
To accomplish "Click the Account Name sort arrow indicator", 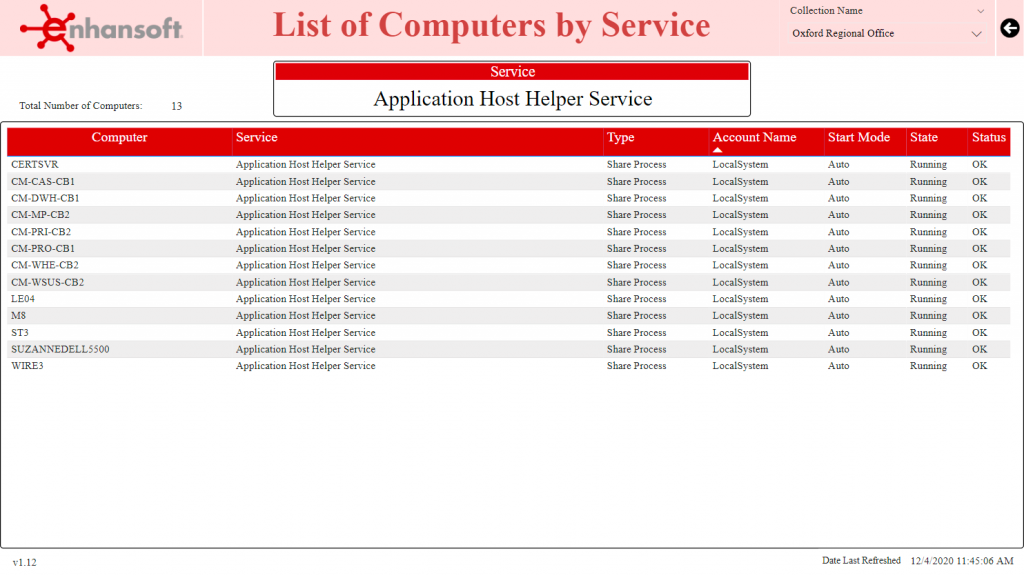I will point(717,150).
